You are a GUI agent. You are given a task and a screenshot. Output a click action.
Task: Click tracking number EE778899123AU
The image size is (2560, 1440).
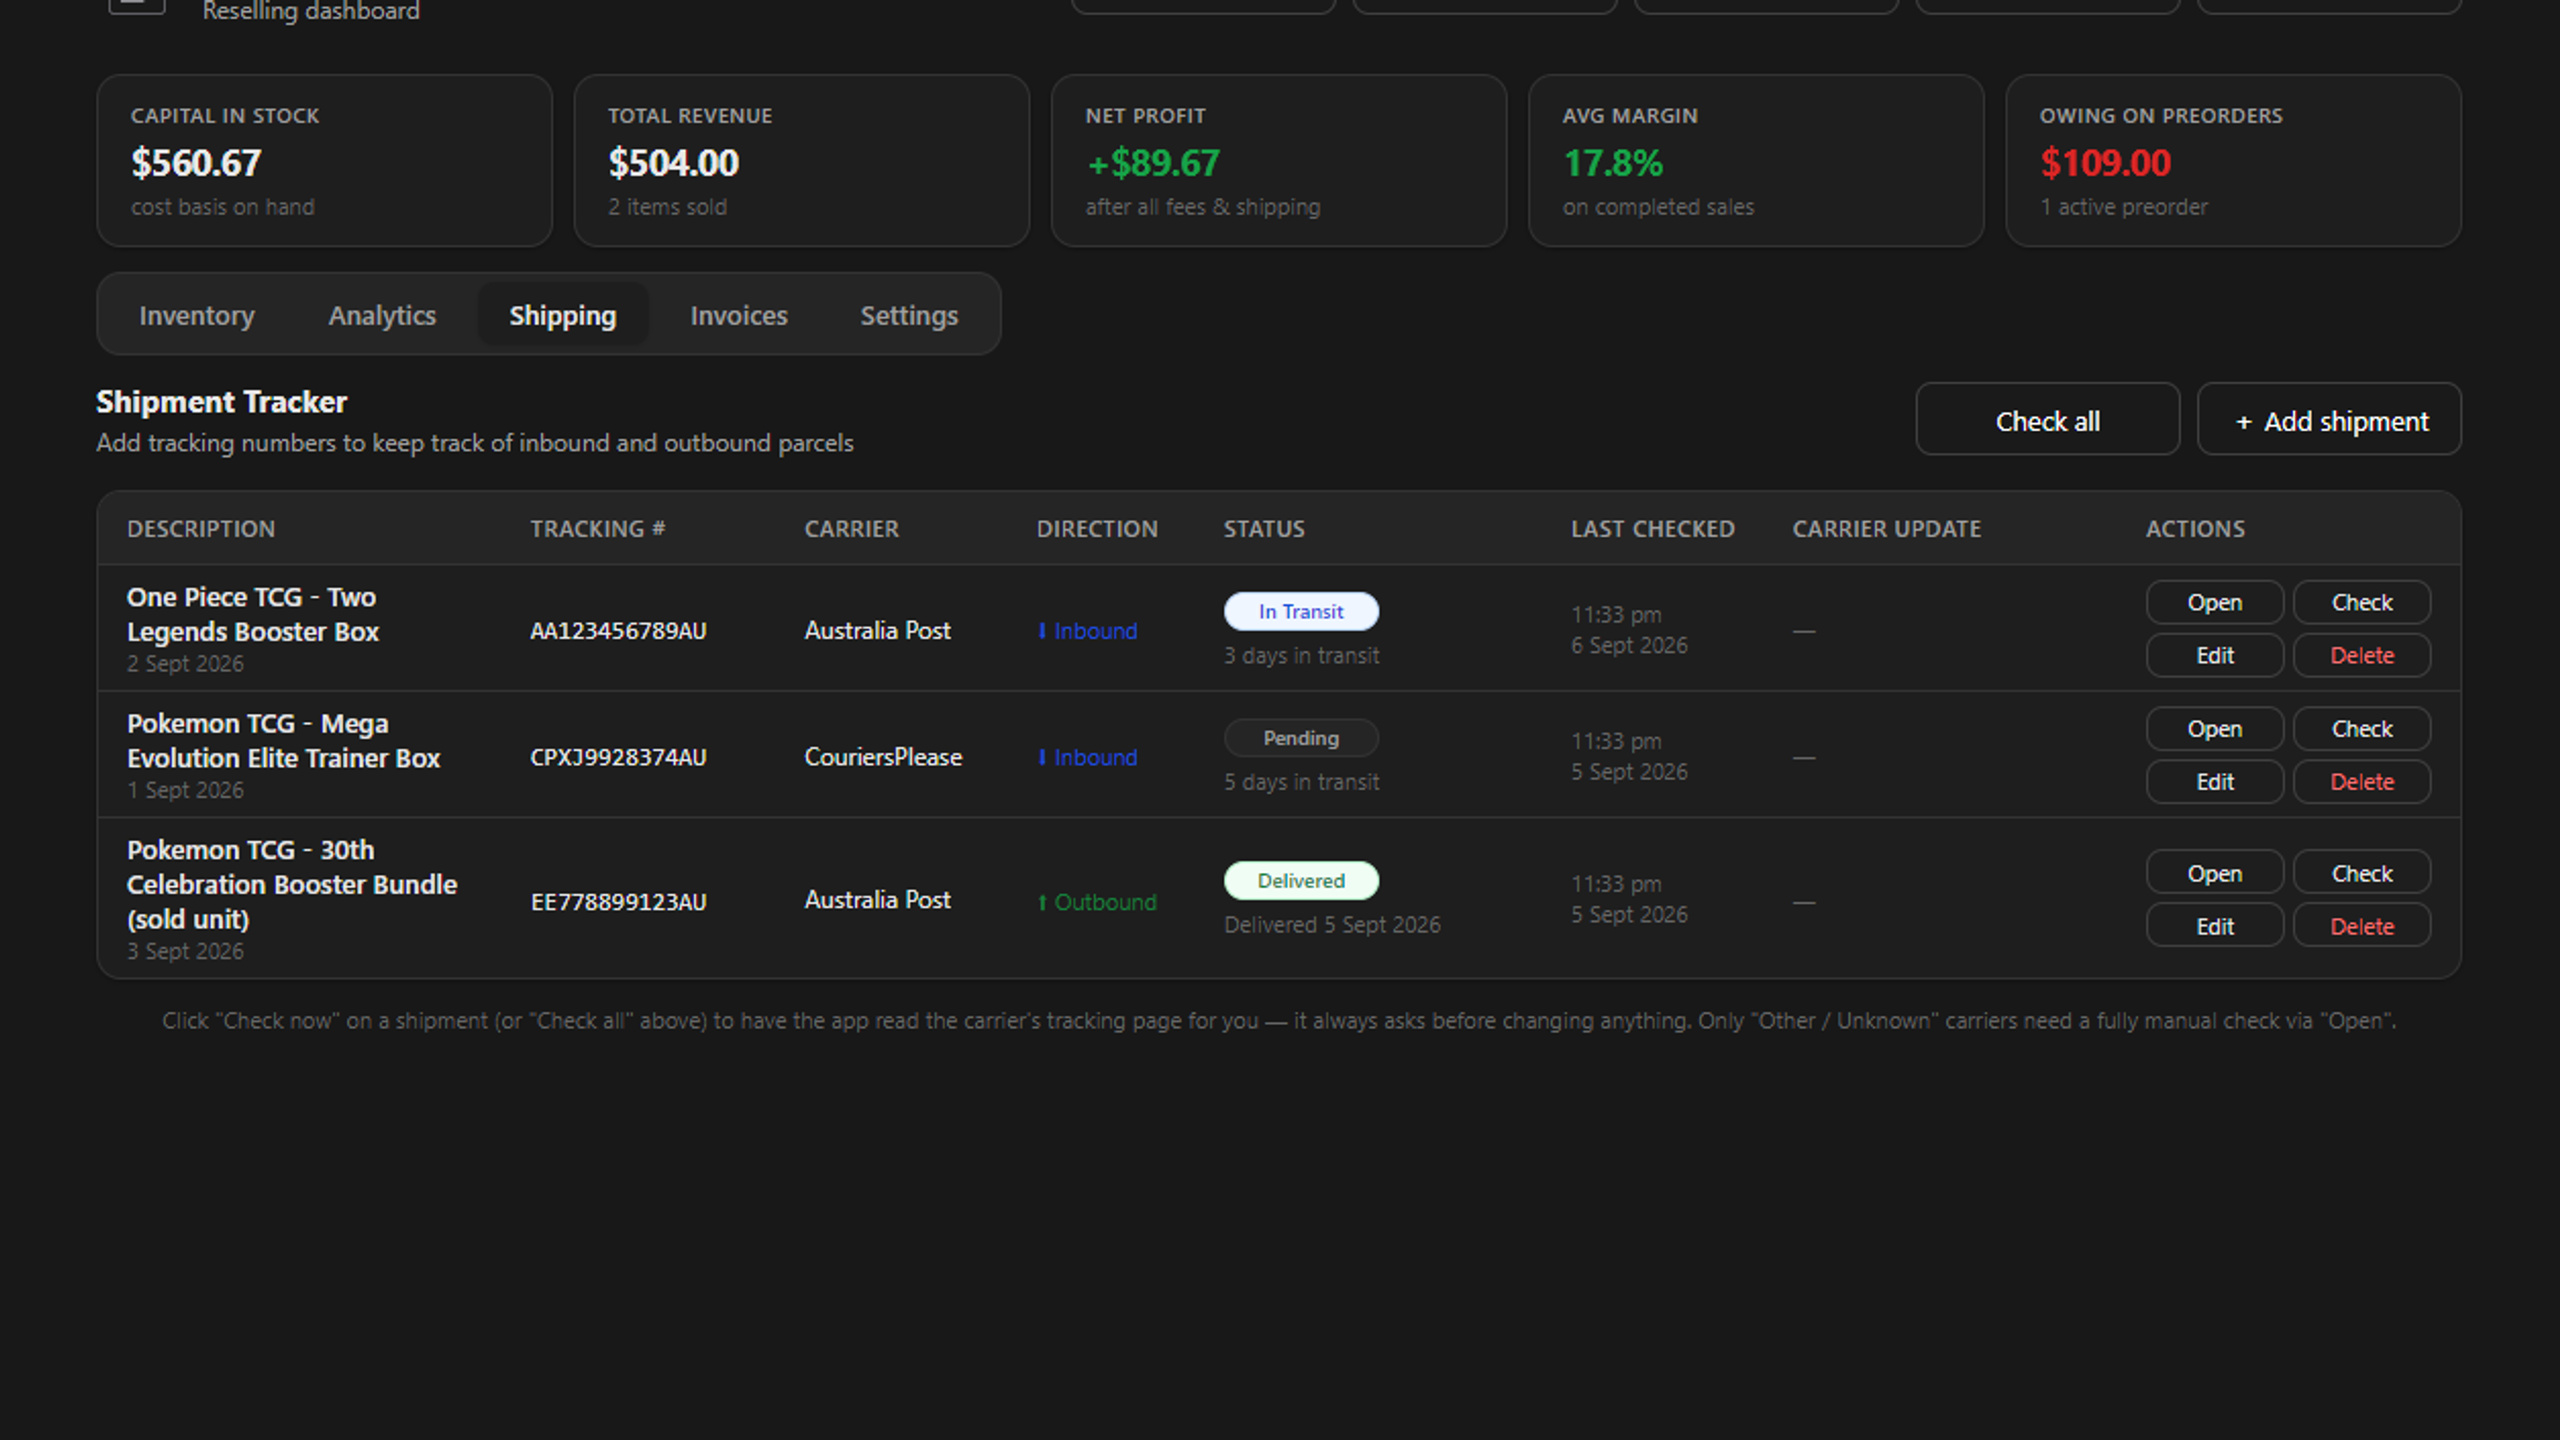[x=618, y=902]
